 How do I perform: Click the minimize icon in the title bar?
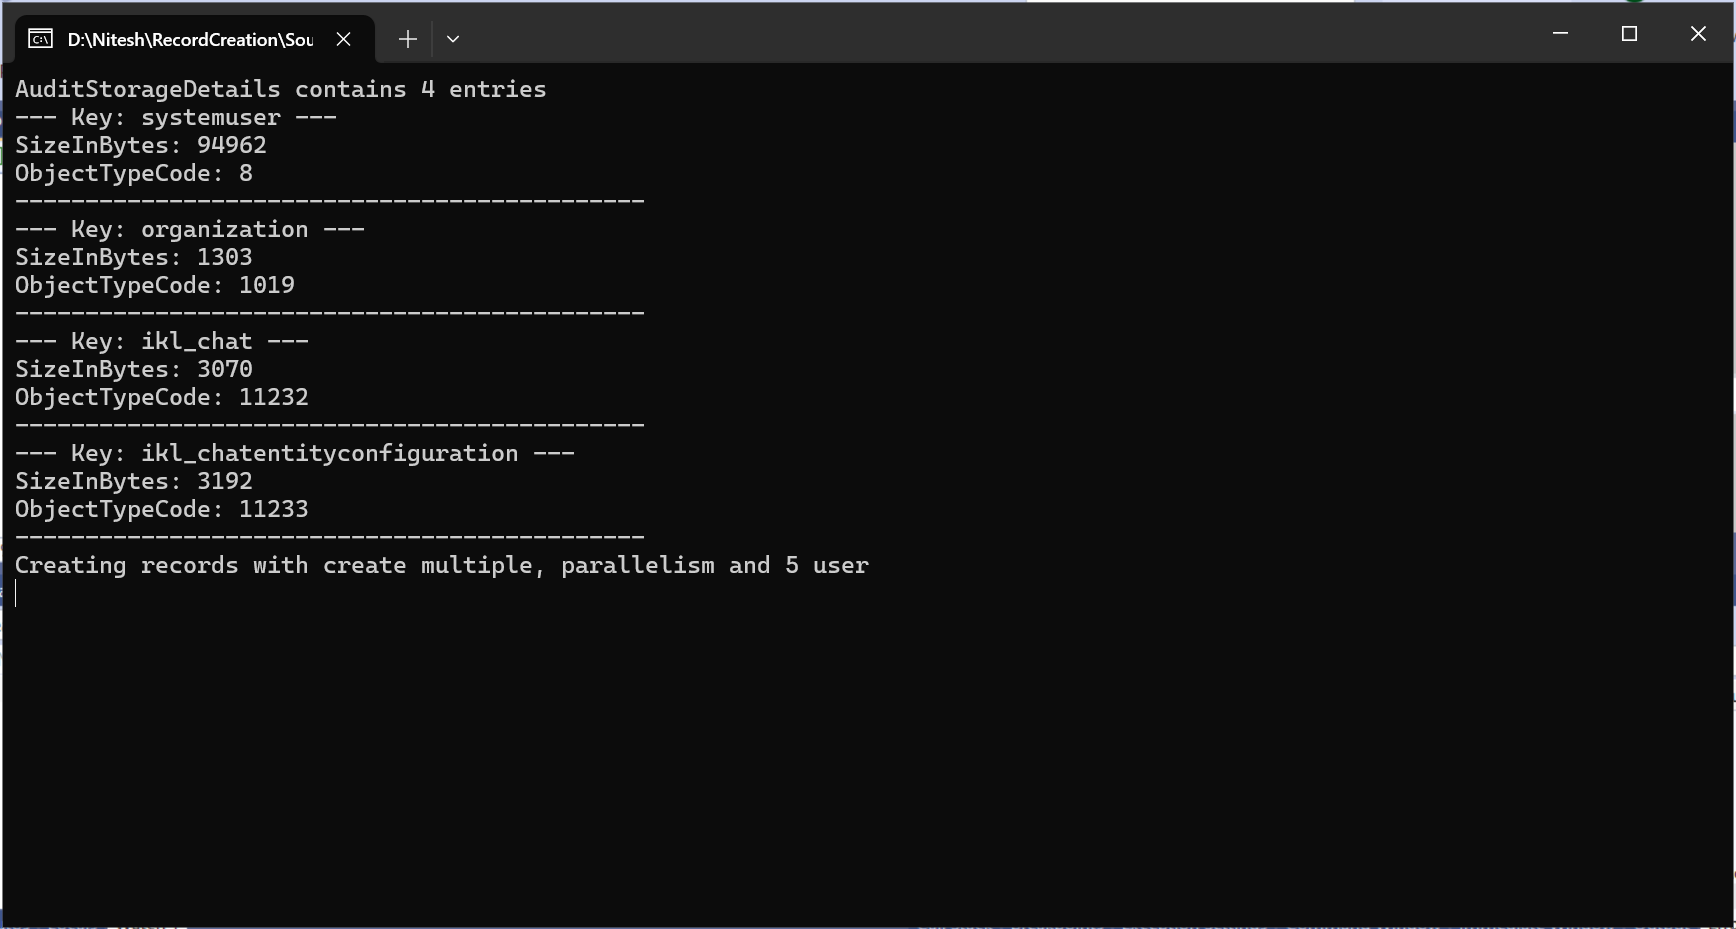click(1561, 33)
